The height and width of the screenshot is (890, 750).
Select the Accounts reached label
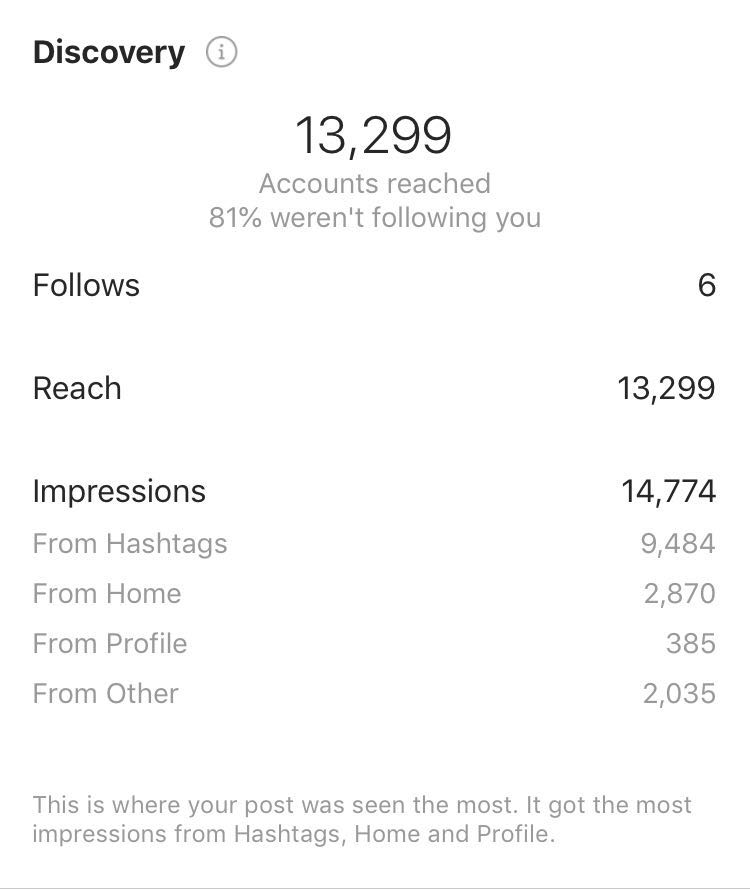tap(375, 183)
